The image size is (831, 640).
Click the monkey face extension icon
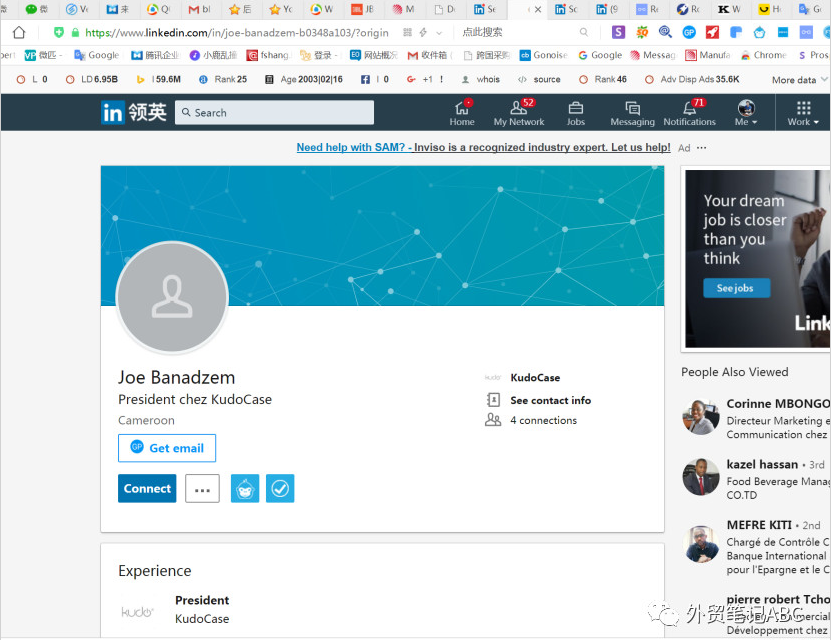(x=245, y=488)
